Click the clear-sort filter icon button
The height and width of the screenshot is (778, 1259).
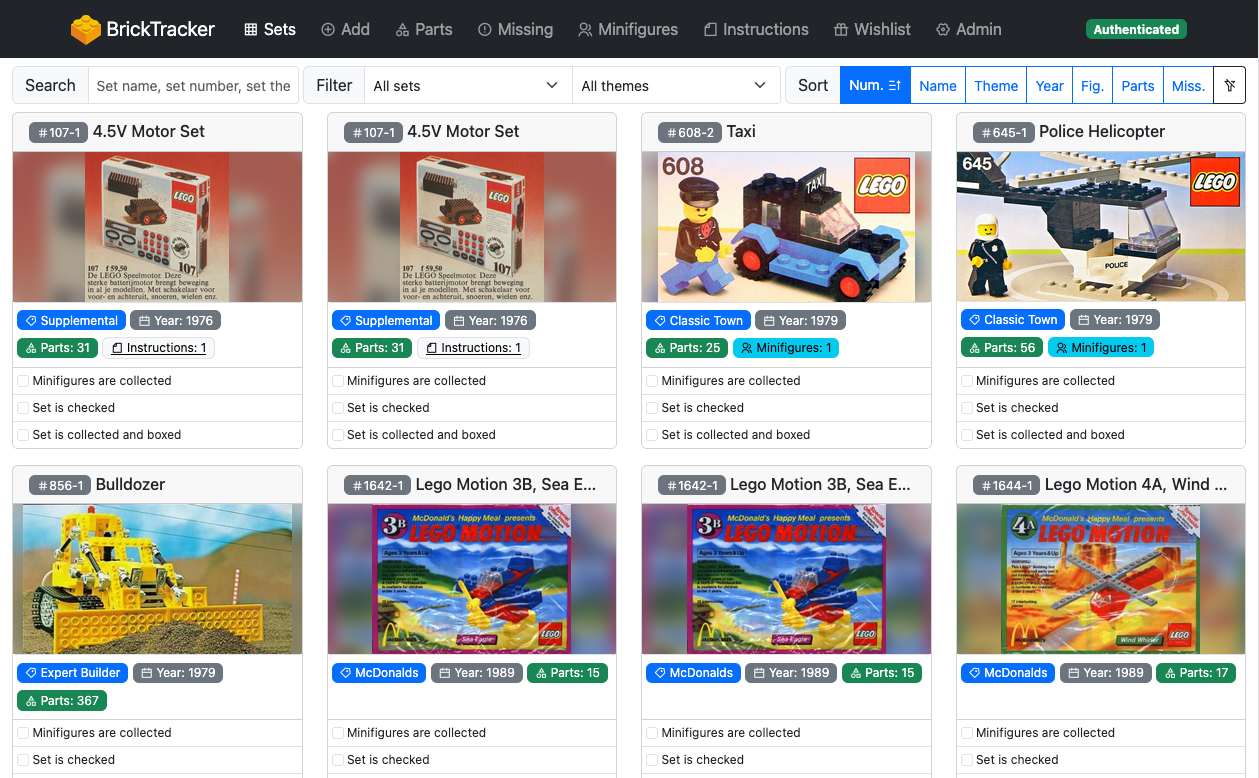coord(1229,86)
